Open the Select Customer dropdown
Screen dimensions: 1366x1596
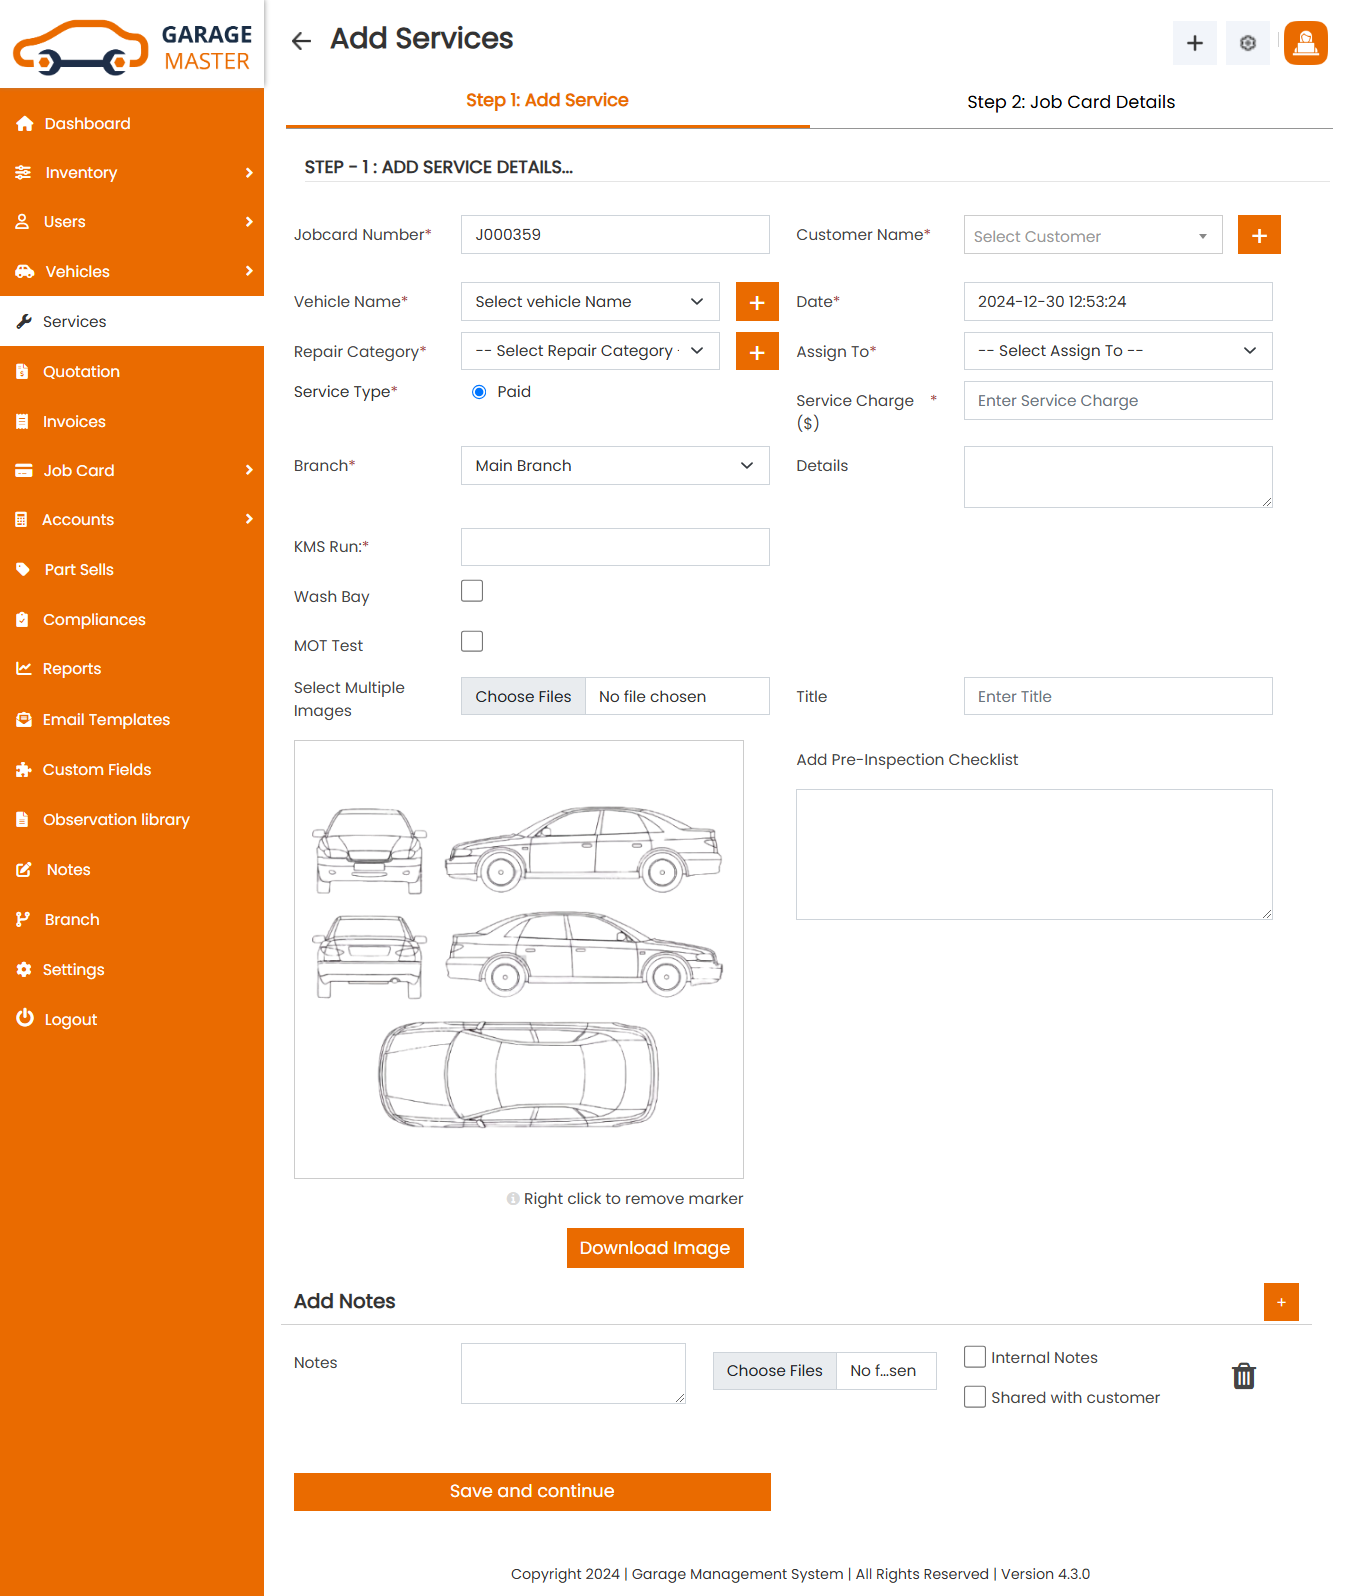tap(1092, 236)
